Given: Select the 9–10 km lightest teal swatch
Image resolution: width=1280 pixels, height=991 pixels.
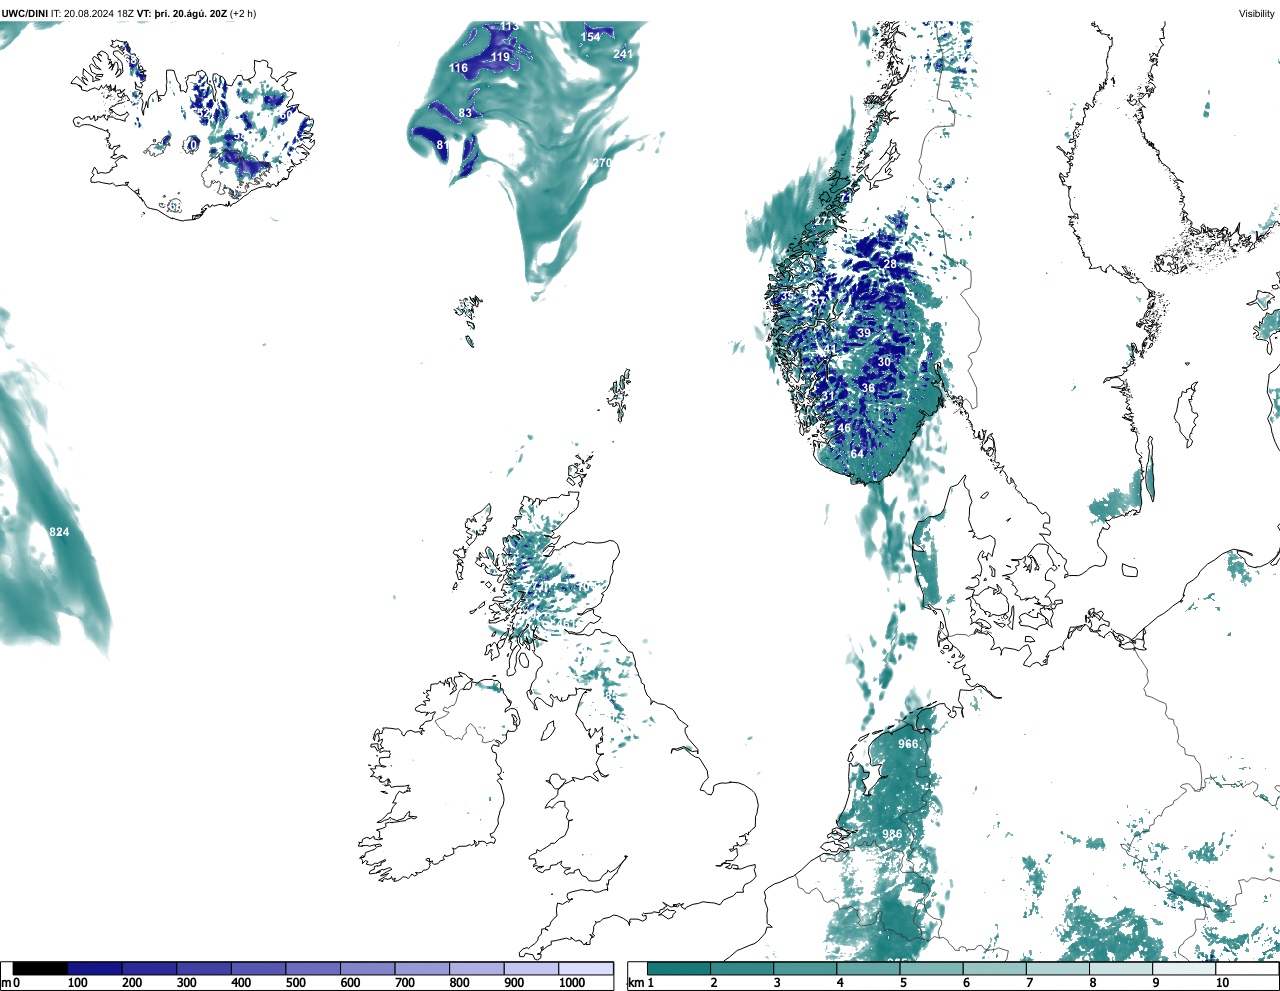Looking at the screenshot, I should tap(1183, 968).
